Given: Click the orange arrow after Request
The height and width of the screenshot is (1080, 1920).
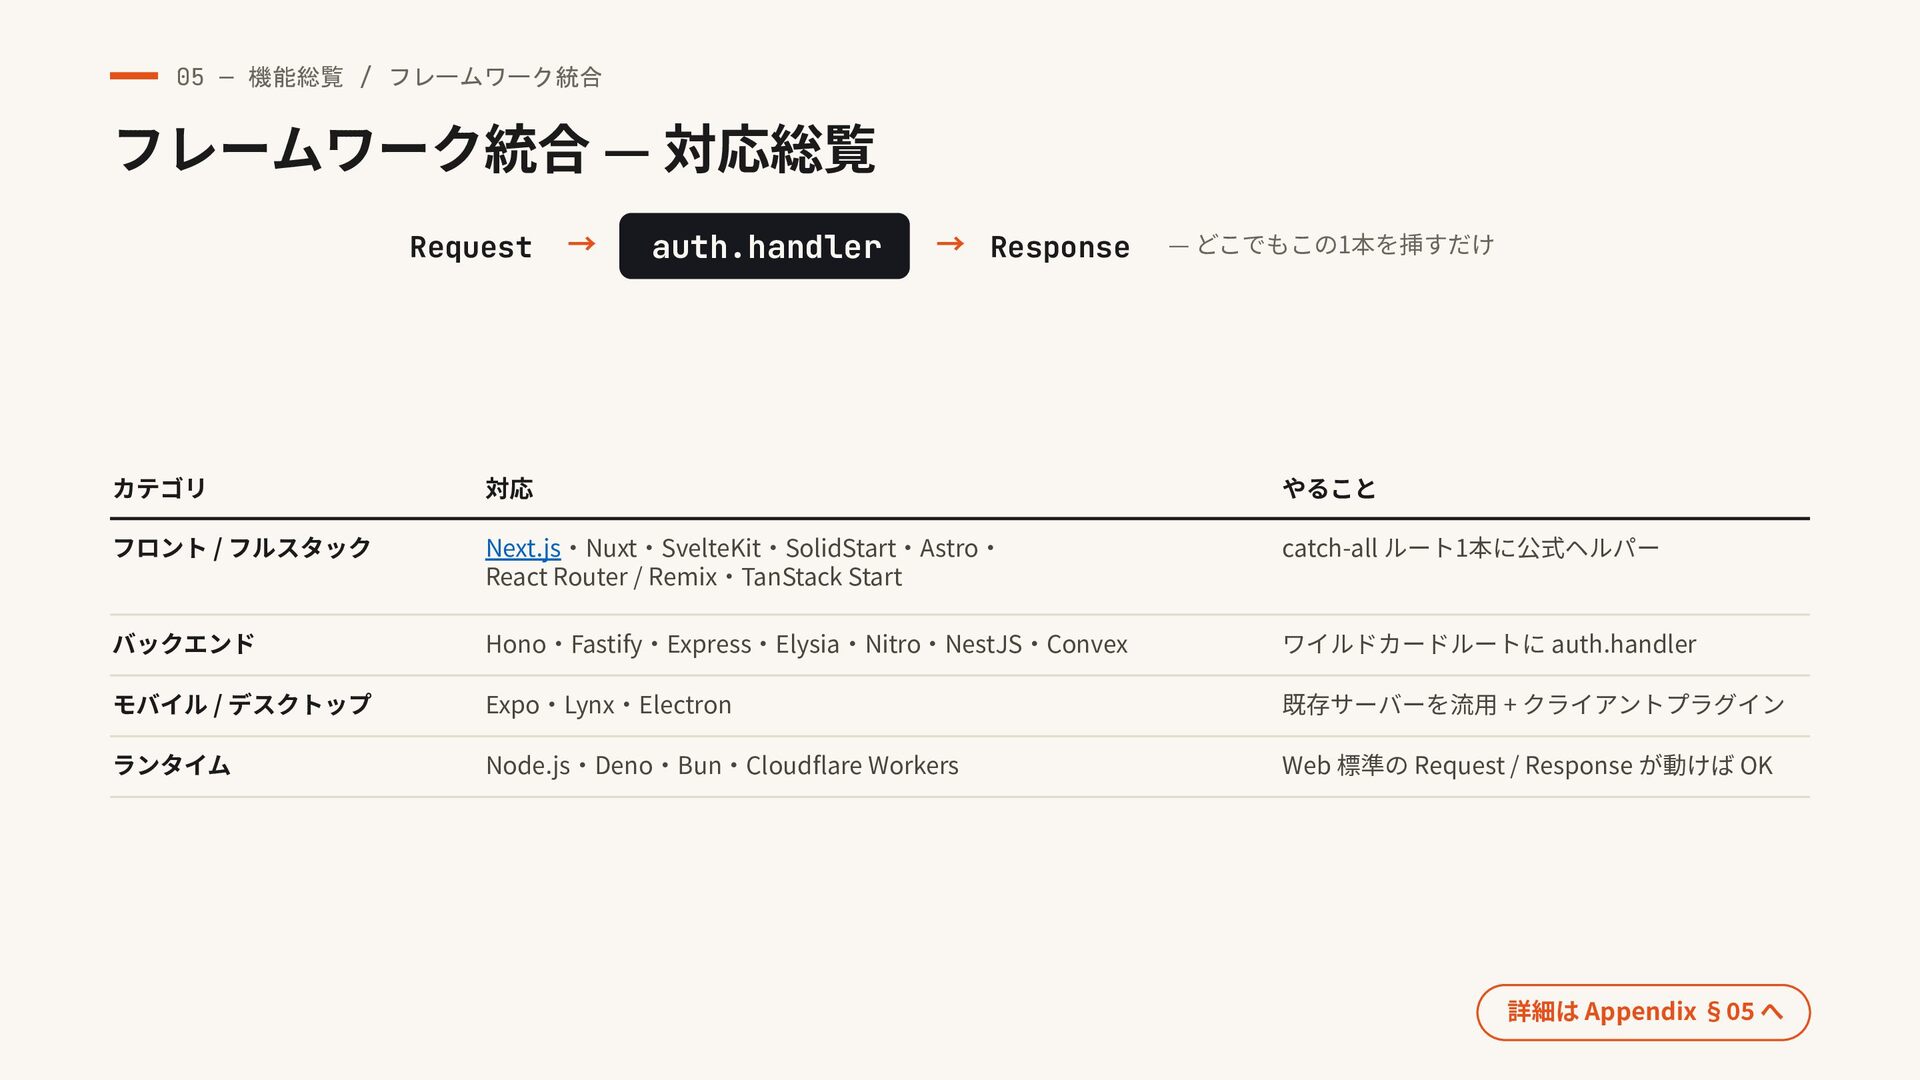Looking at the screenshot, I should 581,244.
